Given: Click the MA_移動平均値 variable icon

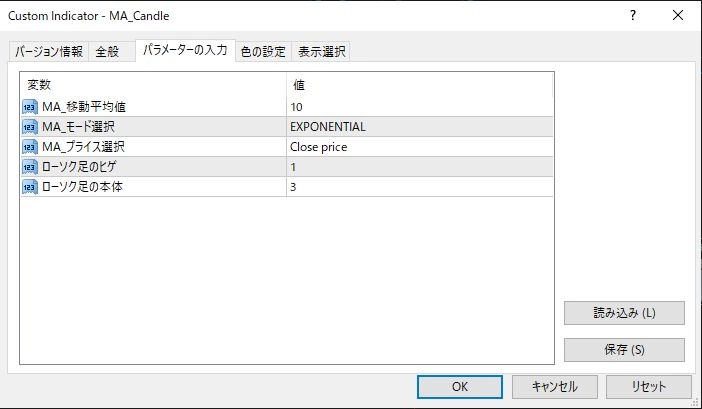Looking at the screenshot, I should click(30, 107).
